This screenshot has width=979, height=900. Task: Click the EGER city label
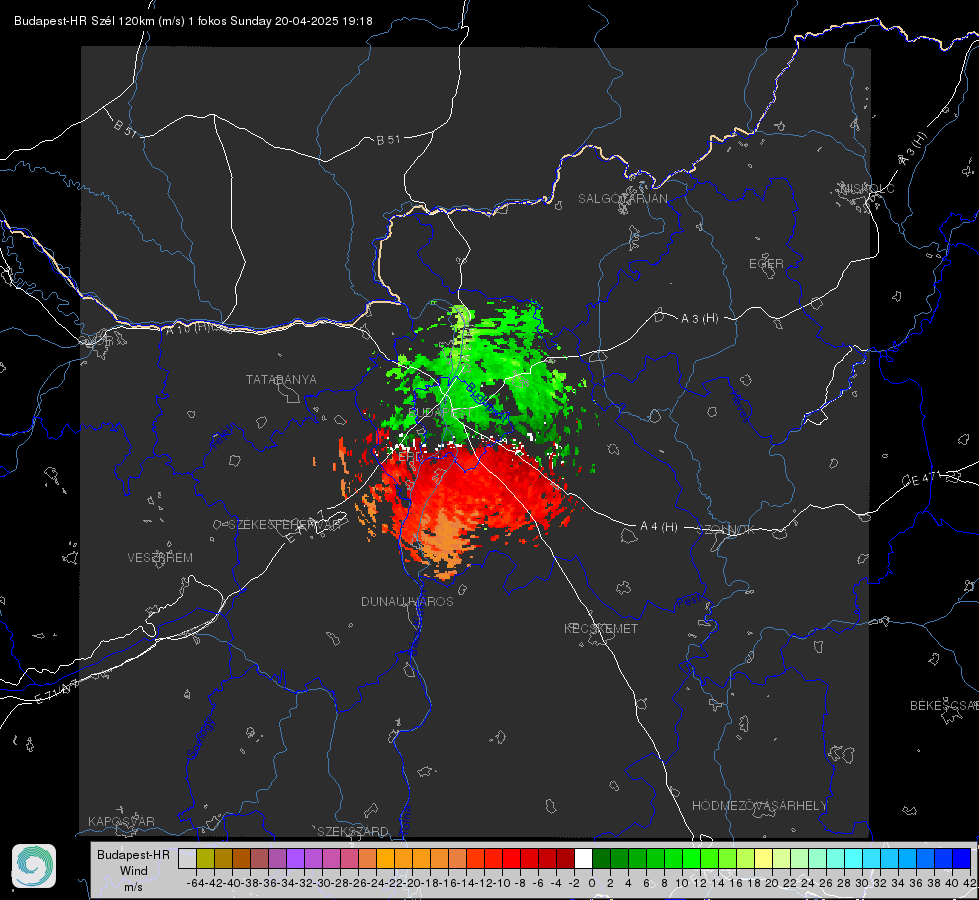(x=766, y=264)
